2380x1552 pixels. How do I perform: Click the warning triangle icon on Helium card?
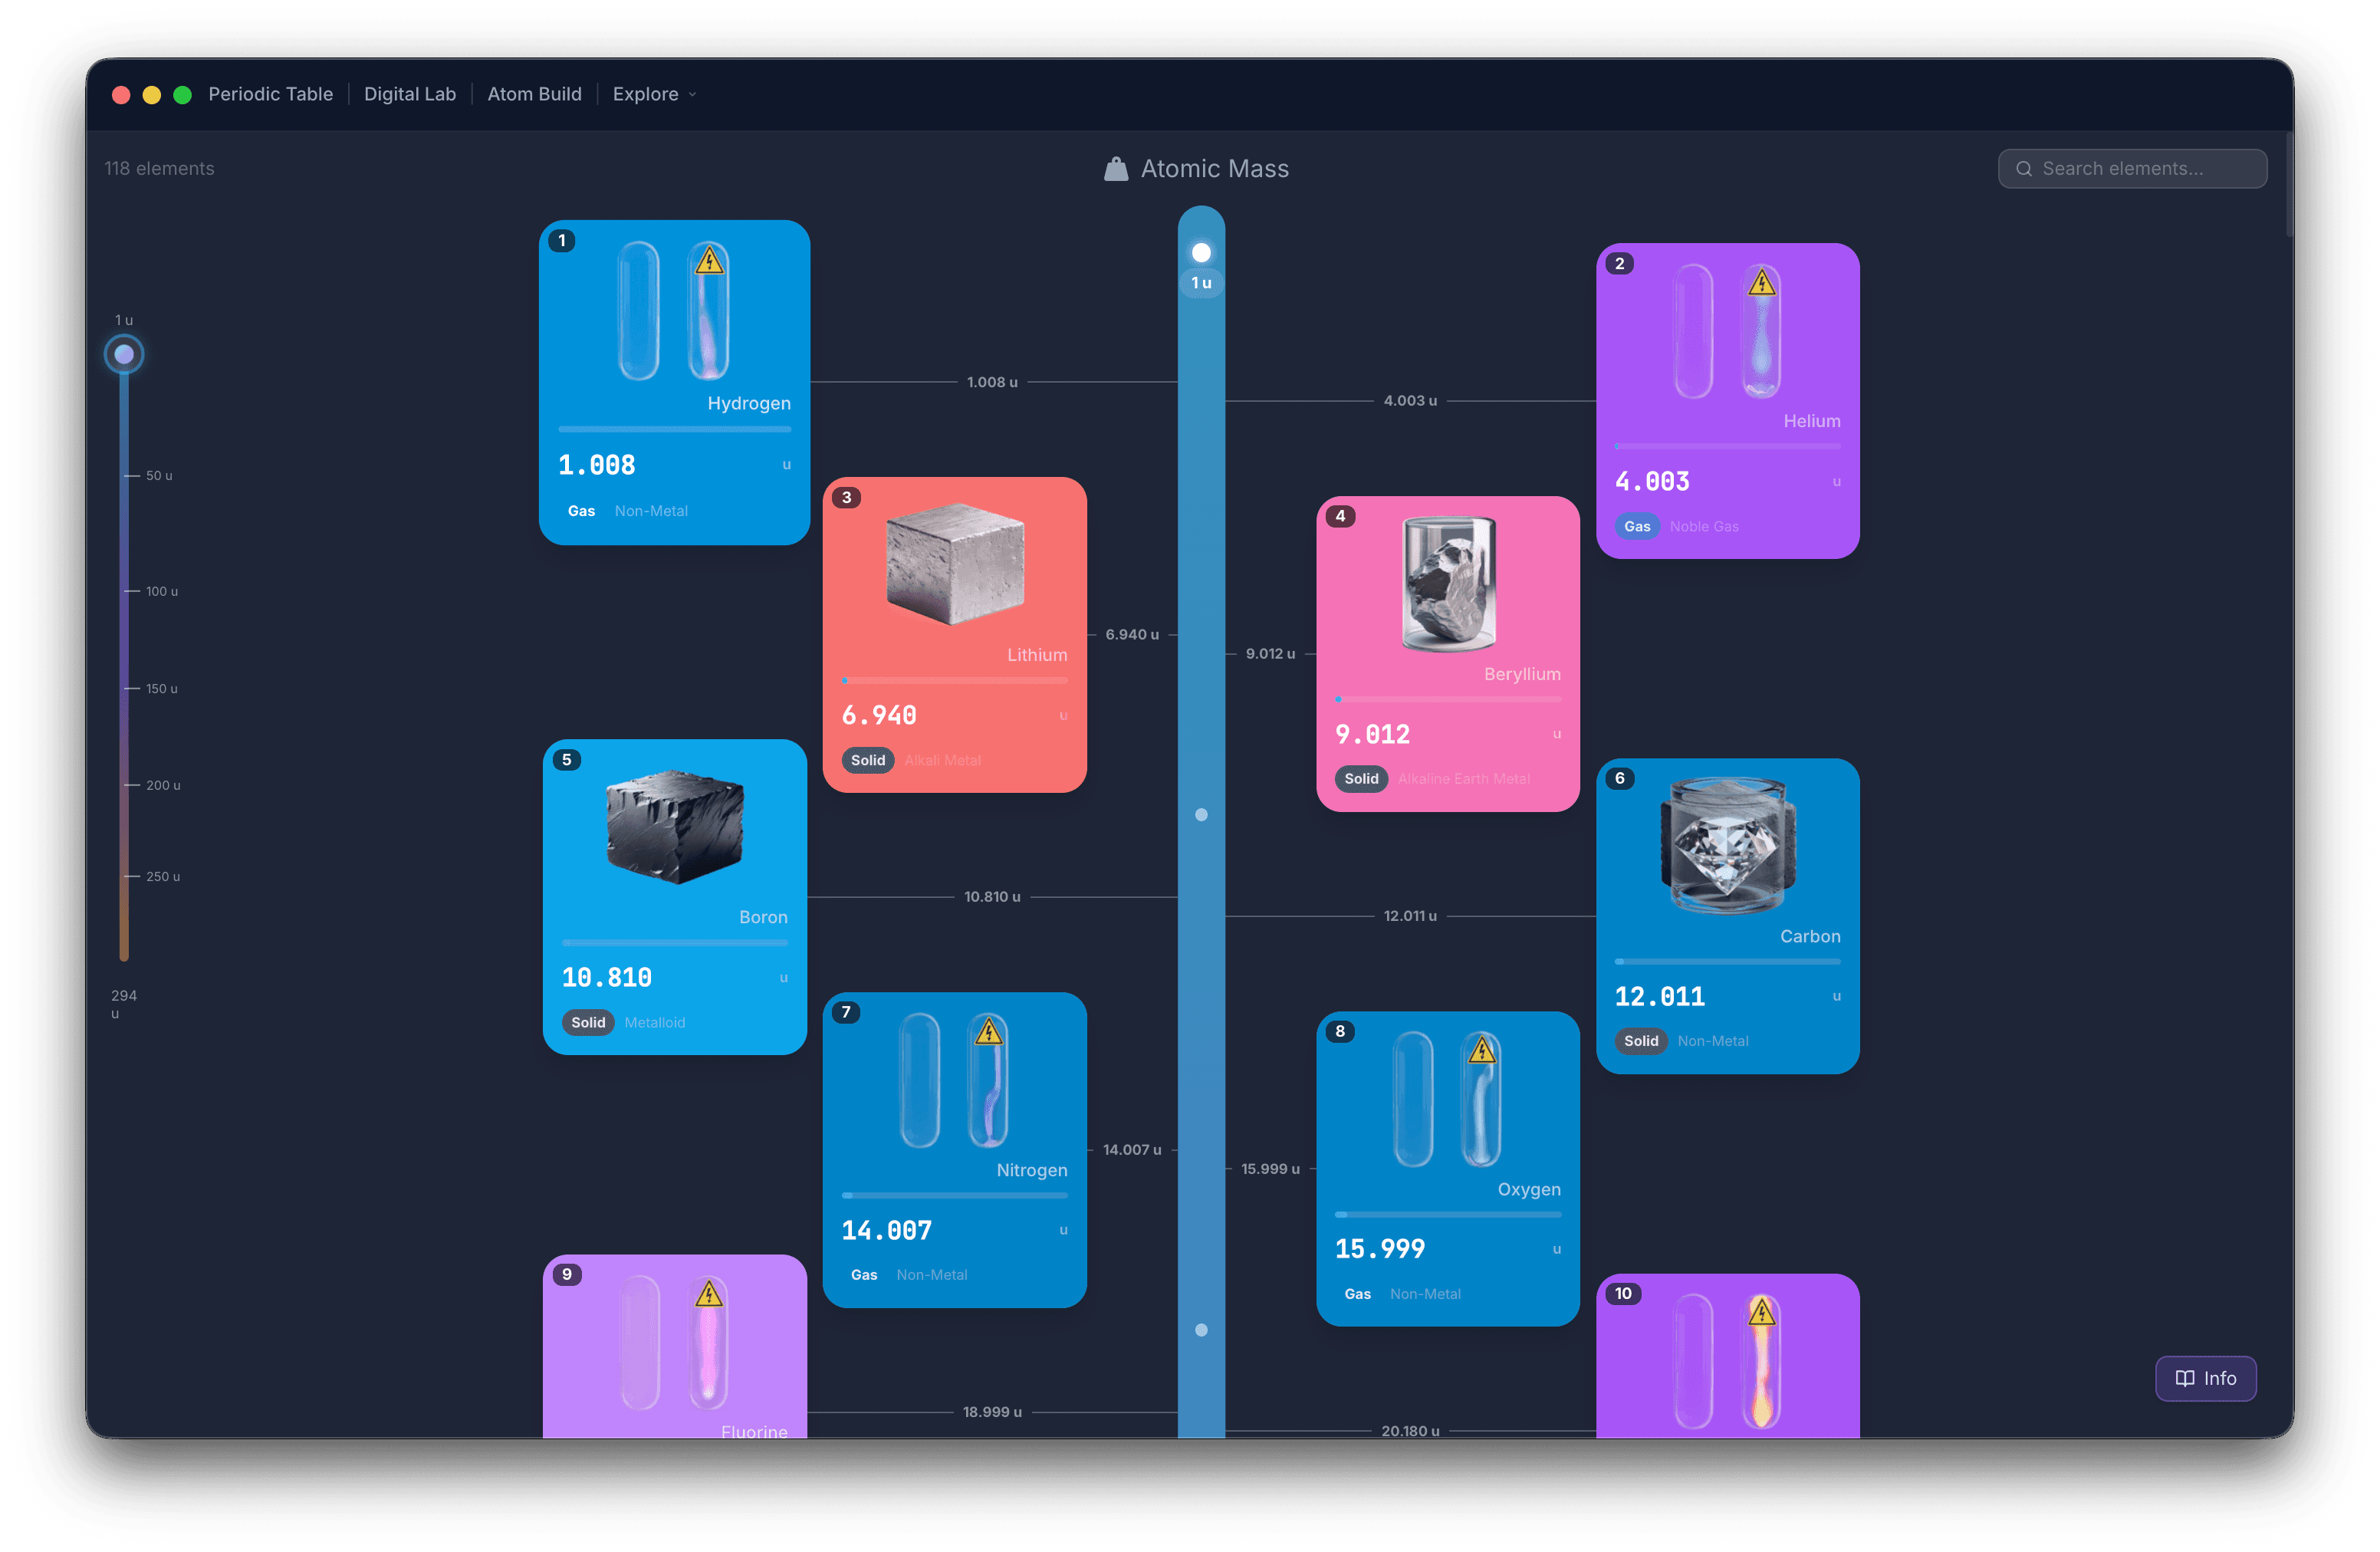tap(1761, 283)
